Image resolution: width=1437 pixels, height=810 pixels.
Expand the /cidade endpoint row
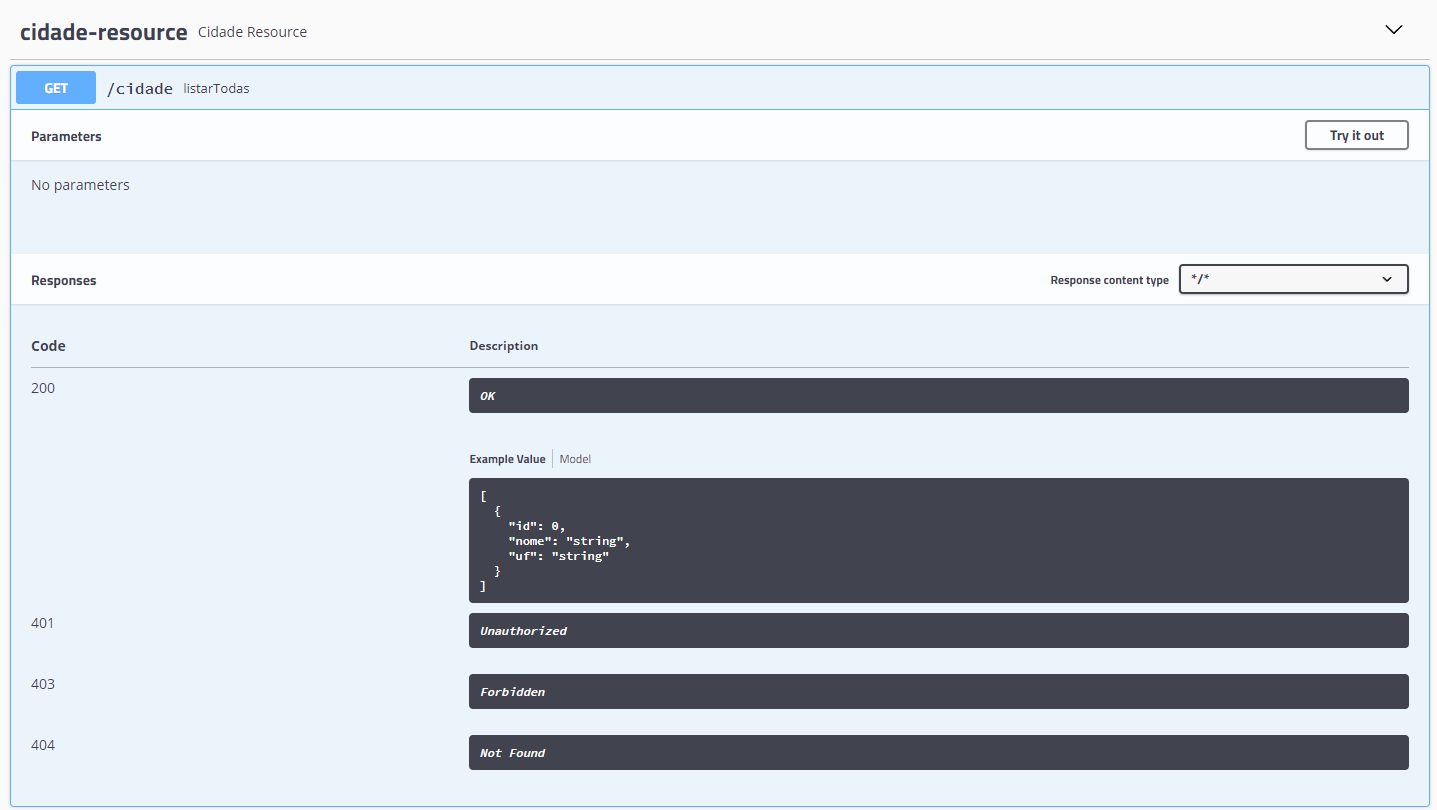coord(700,88)
